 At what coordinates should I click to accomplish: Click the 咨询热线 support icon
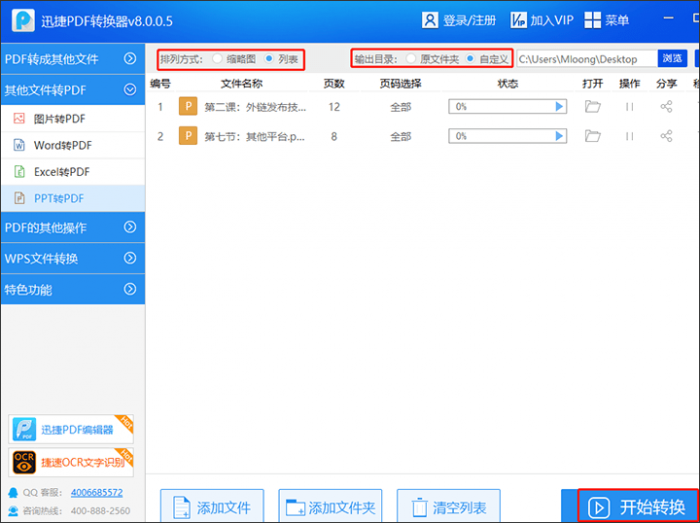pyautogui.click(x=14, y=511)
